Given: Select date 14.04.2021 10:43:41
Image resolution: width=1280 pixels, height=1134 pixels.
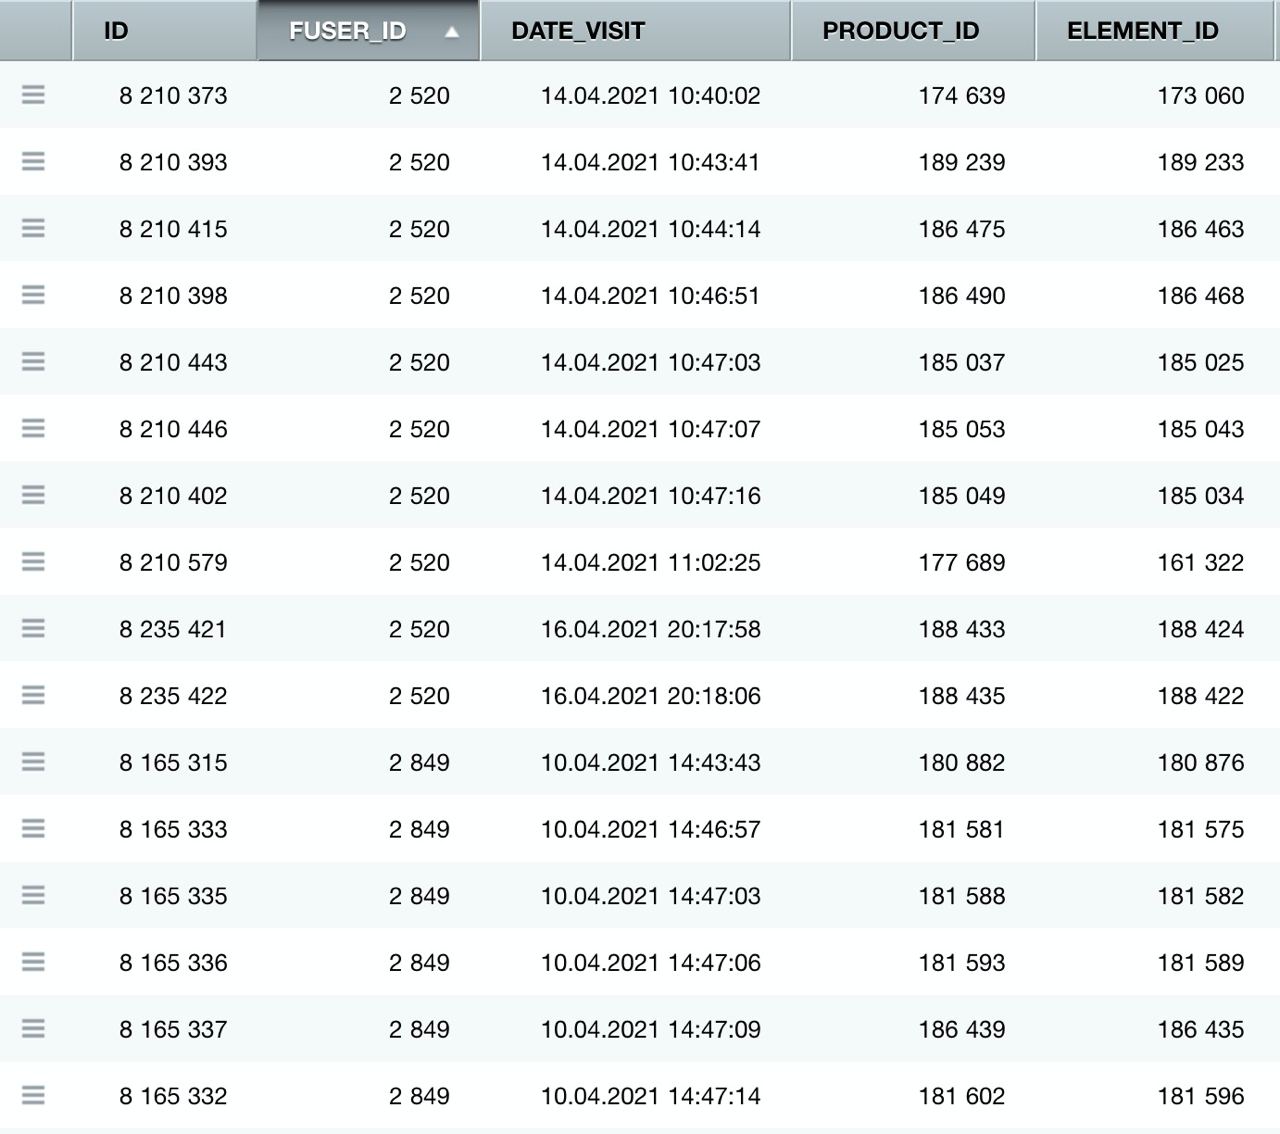Looking at the screenshot, I should coord(650,162).
